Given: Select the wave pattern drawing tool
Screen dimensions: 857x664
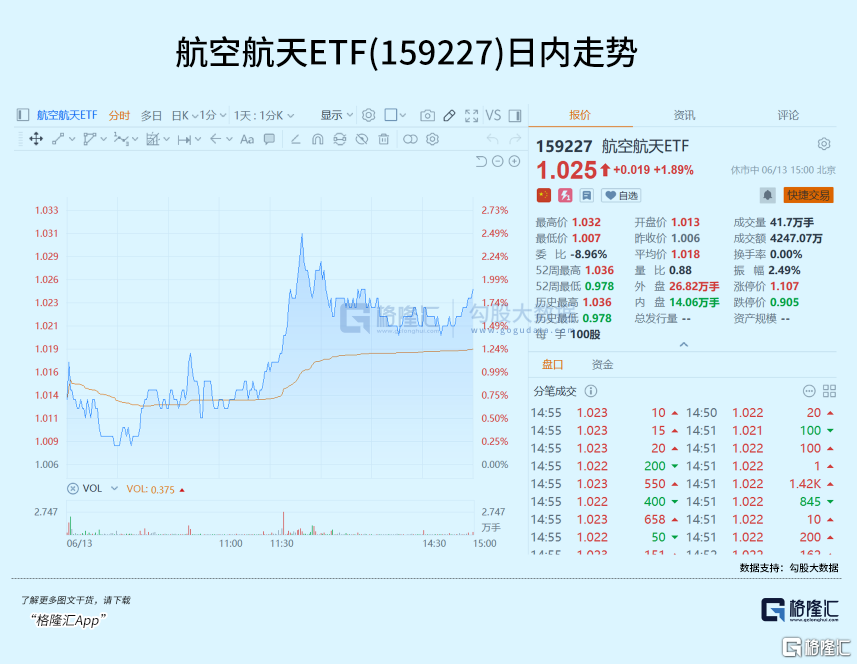Looking at the screenshot, I should coord(121,139).
